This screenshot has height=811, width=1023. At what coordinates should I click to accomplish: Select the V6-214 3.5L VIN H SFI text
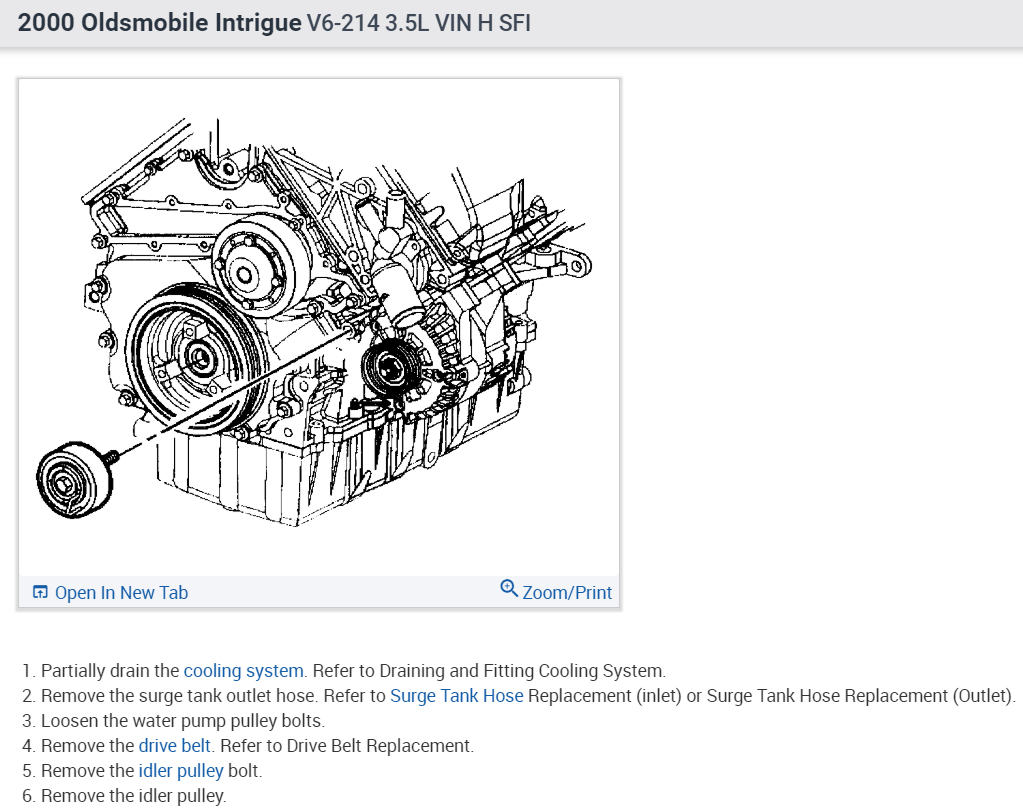(419, 23)
